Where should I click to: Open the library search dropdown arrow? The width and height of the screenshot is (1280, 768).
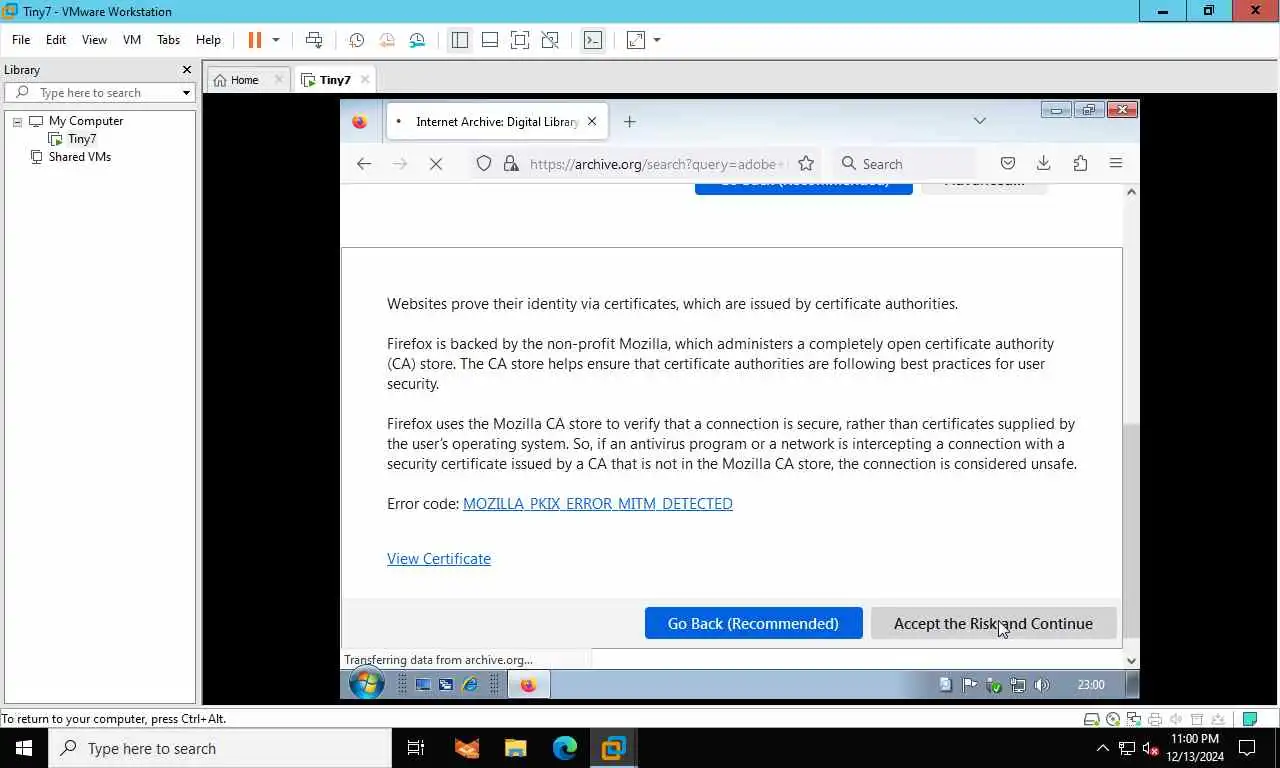point(186,93)
